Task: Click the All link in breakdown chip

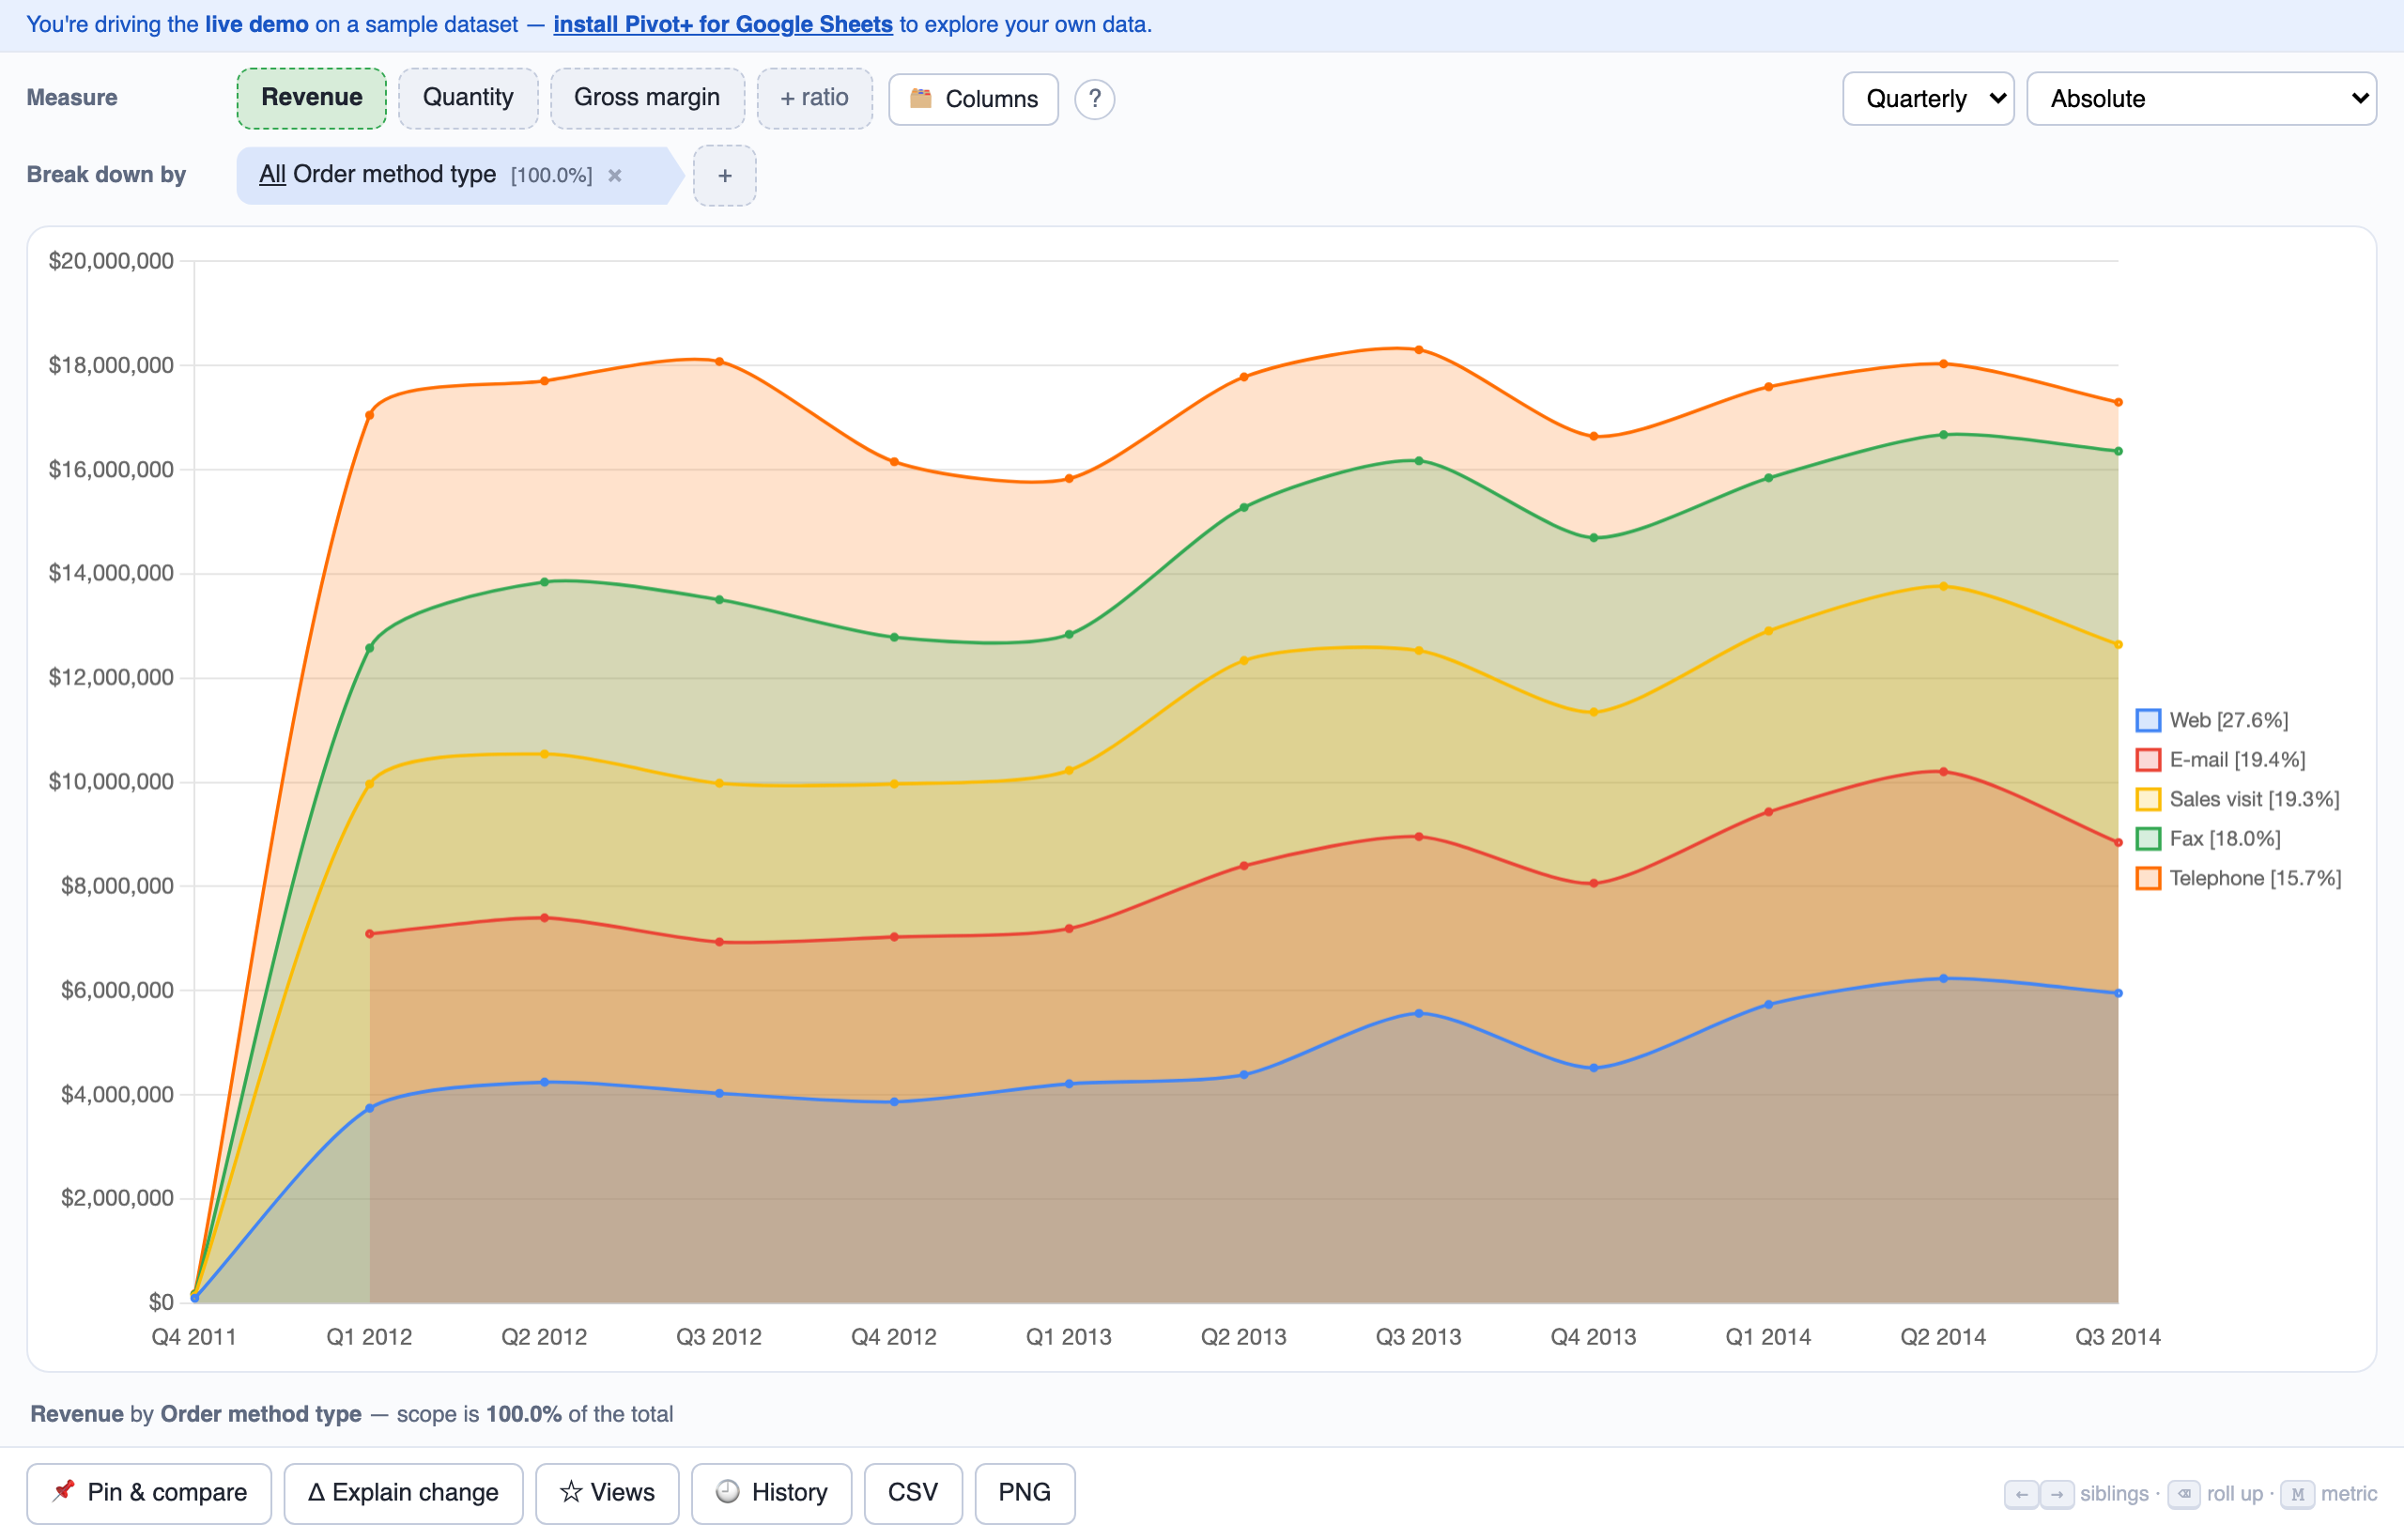Action: (272, 175)
